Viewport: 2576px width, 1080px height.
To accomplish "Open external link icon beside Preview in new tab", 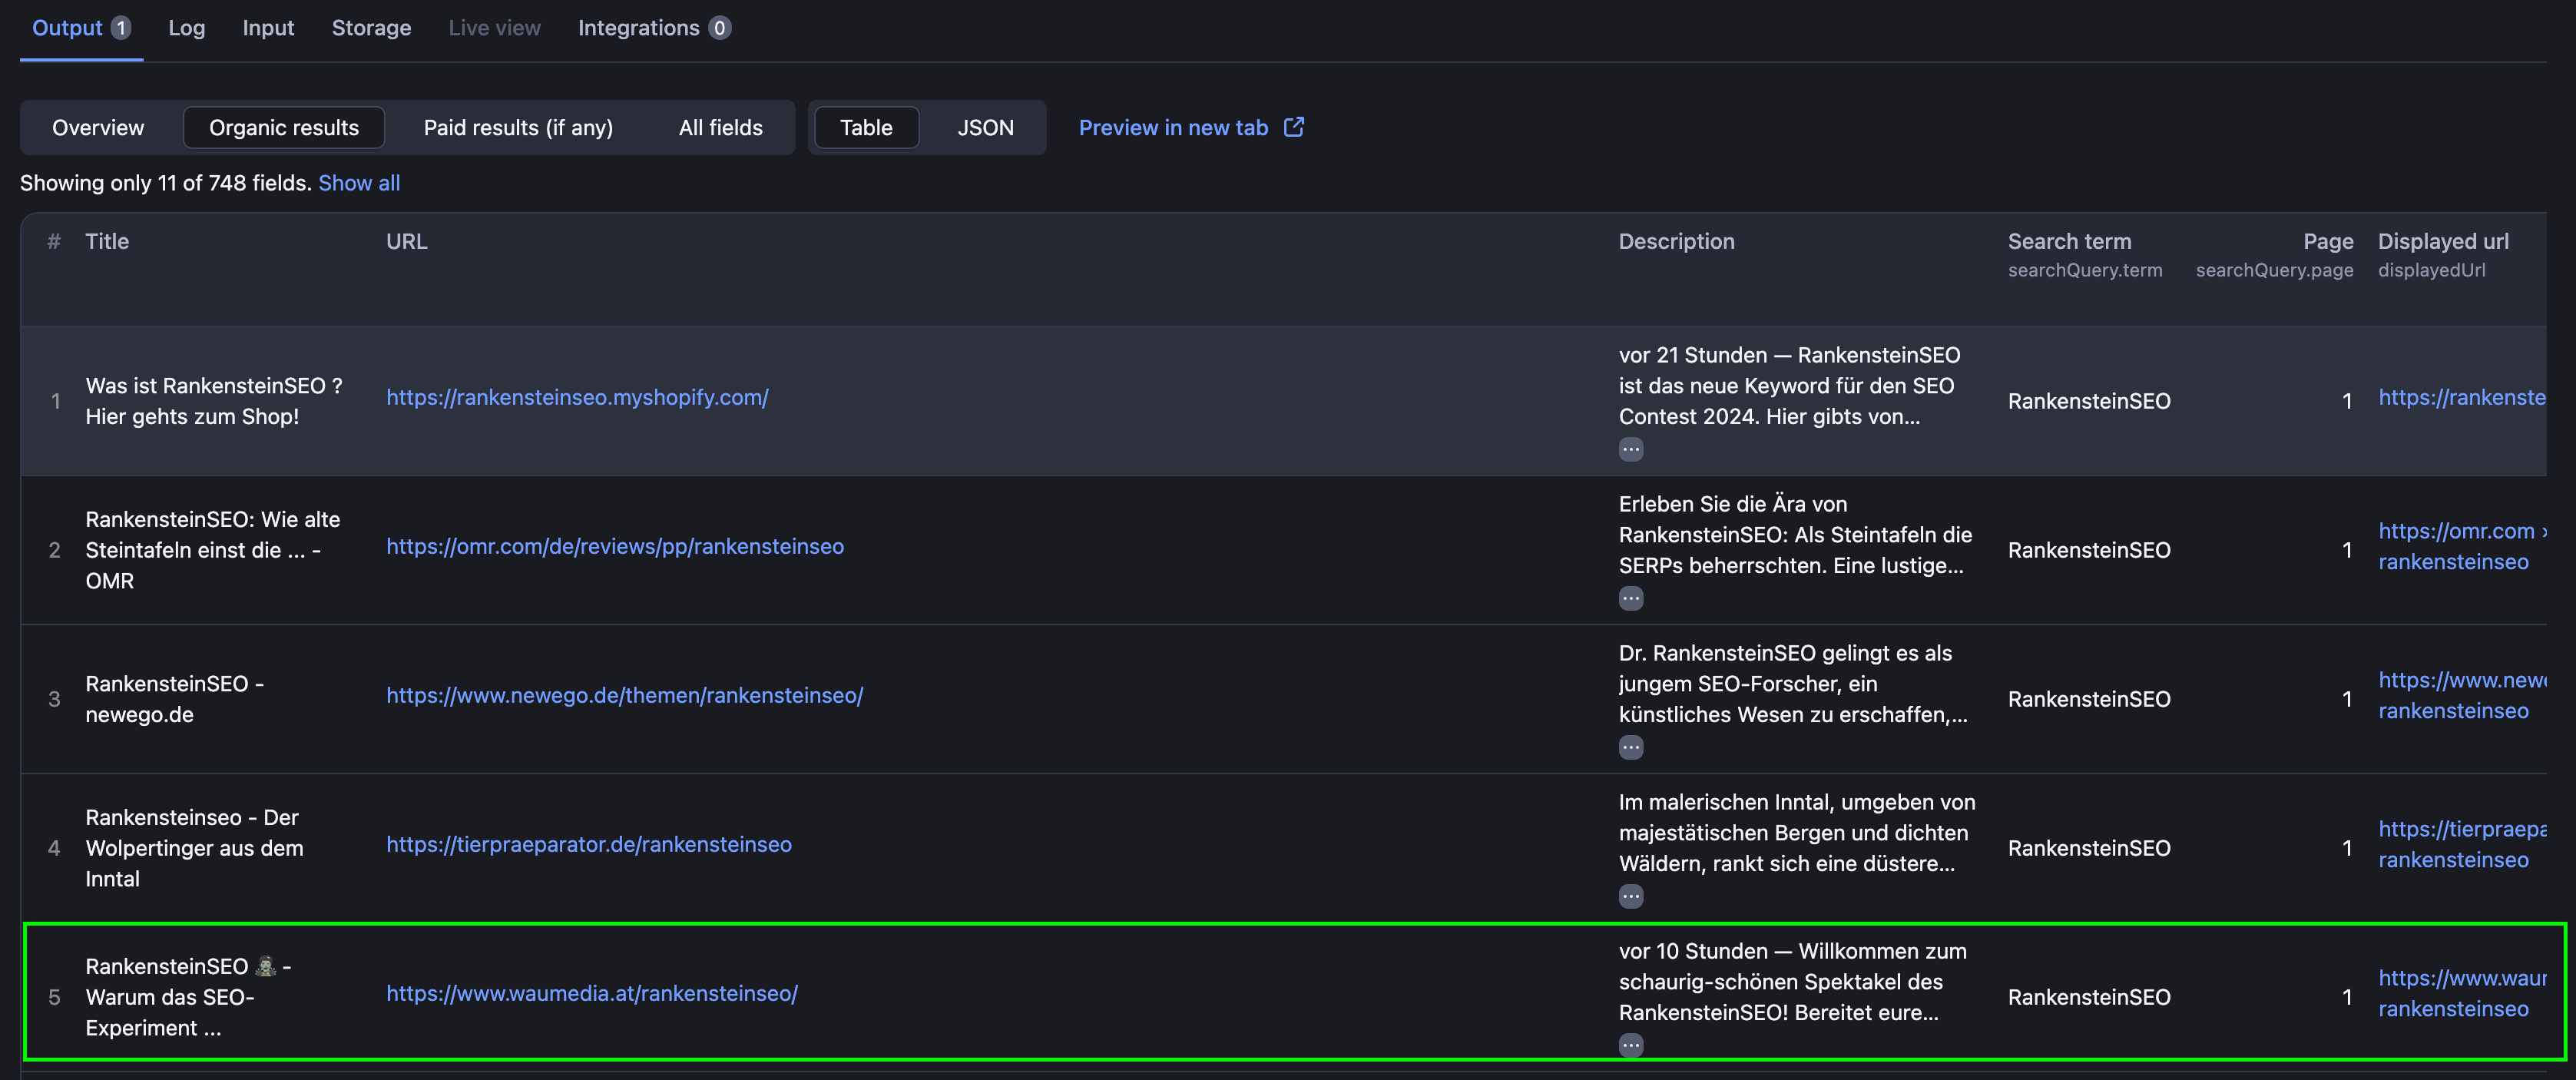I will 1294,127.
